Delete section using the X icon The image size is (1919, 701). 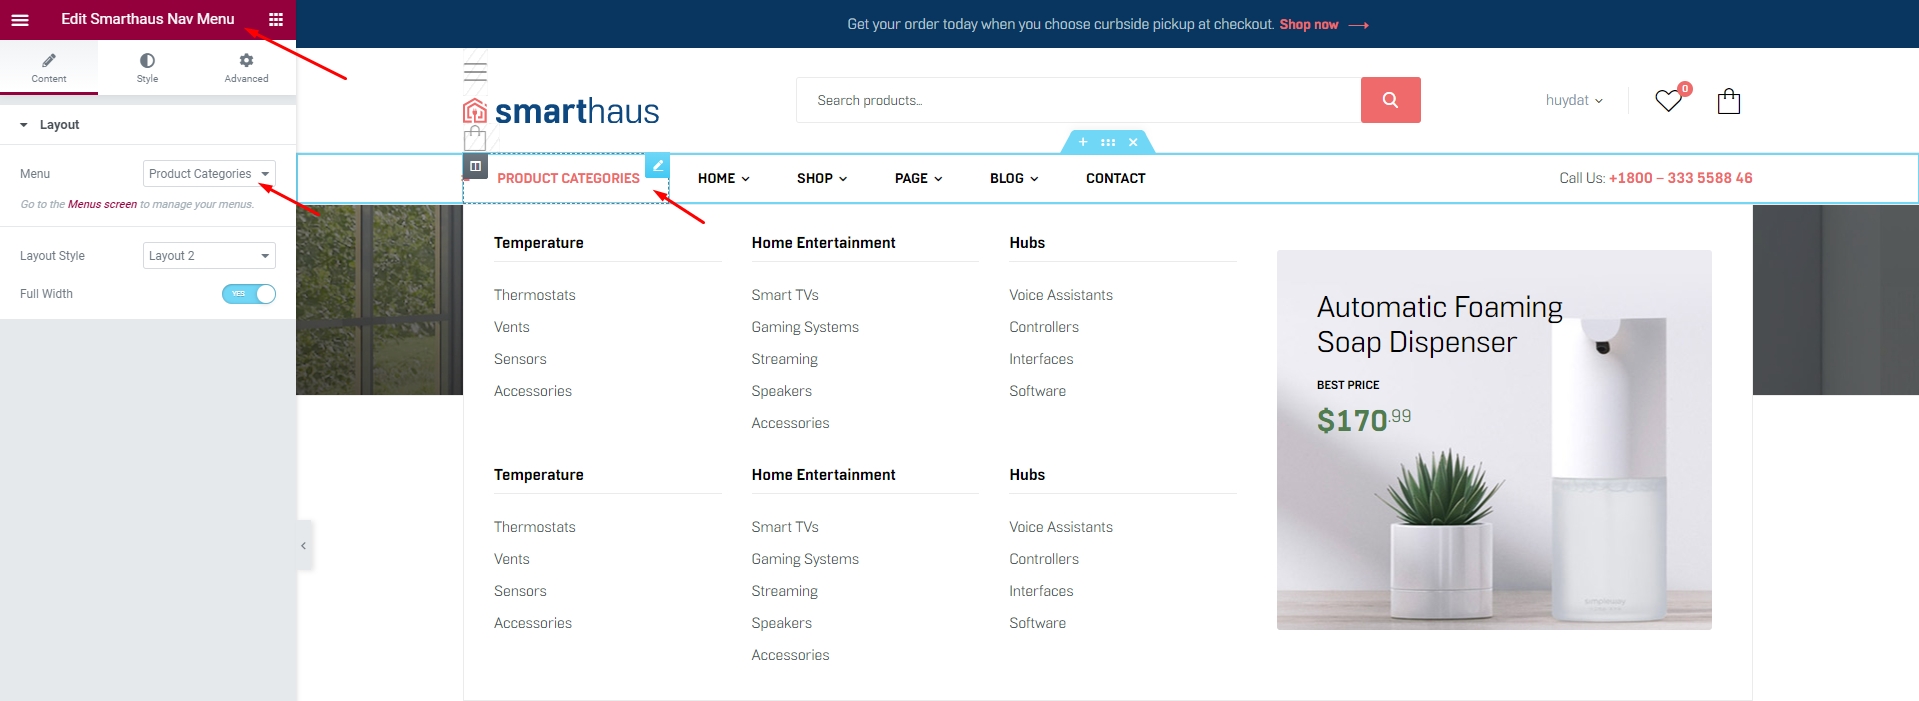[1133, 142]
